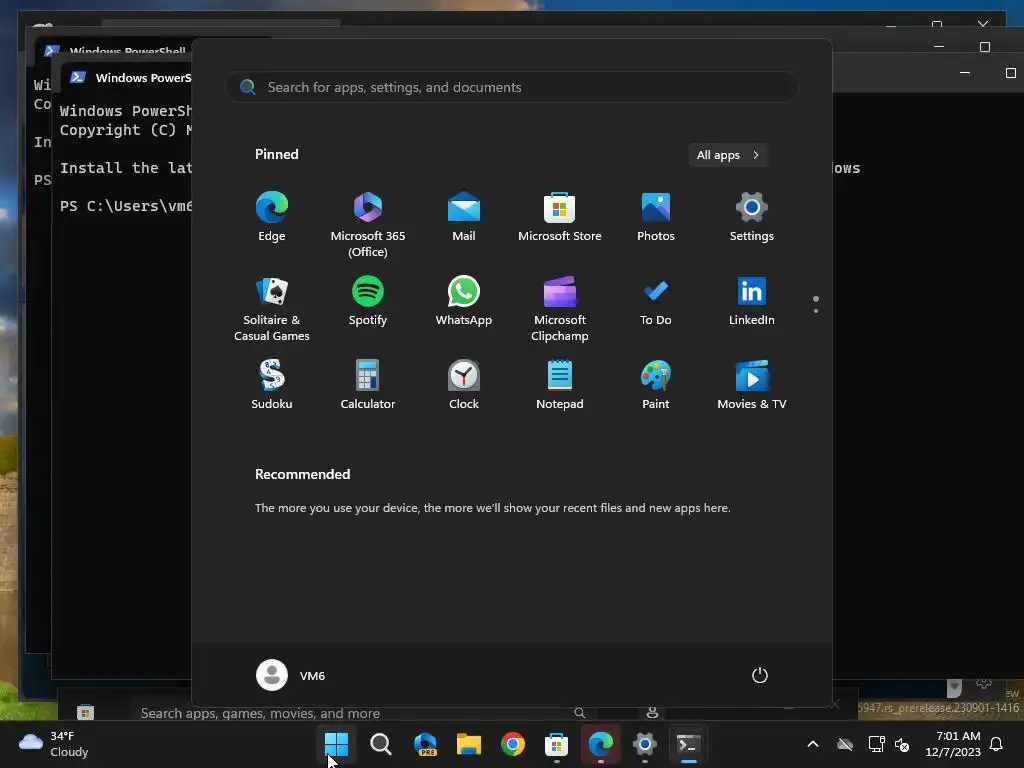Click the Windows Start button on taskbar
1024x768 pixels.
pos(336,744)
